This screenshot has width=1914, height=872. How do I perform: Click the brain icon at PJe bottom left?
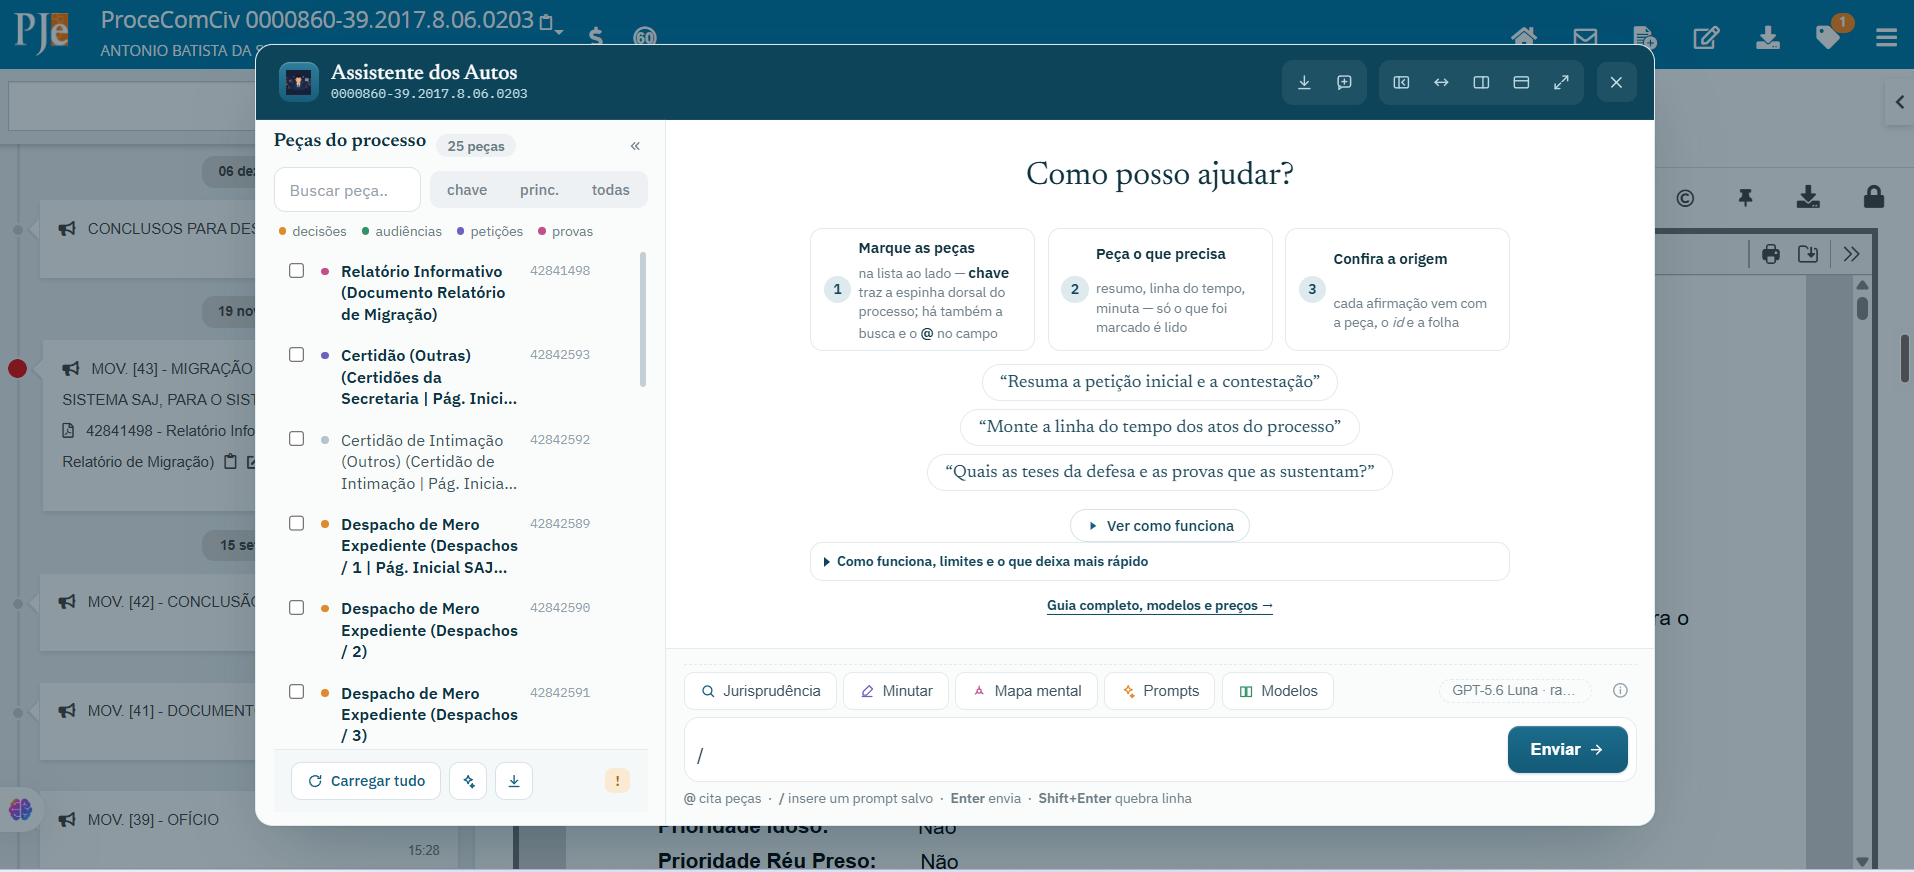pyautogui.click(x=20, y=809)
